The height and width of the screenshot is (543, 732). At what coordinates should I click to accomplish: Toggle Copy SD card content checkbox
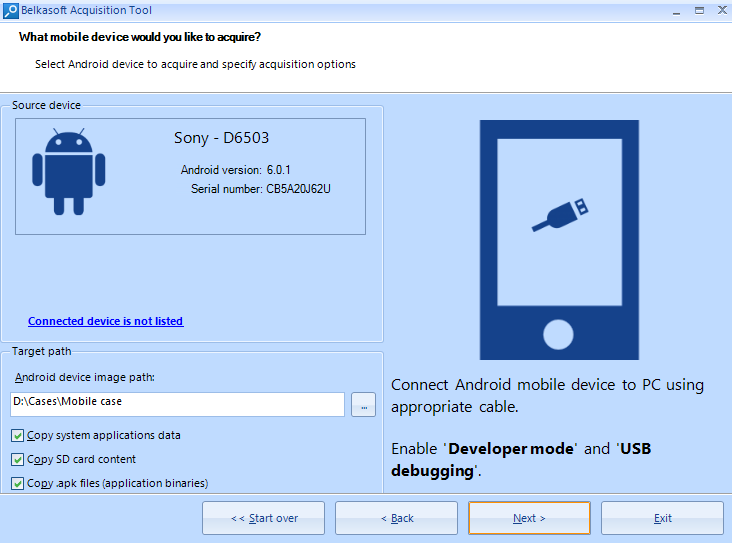coord(18,459)
